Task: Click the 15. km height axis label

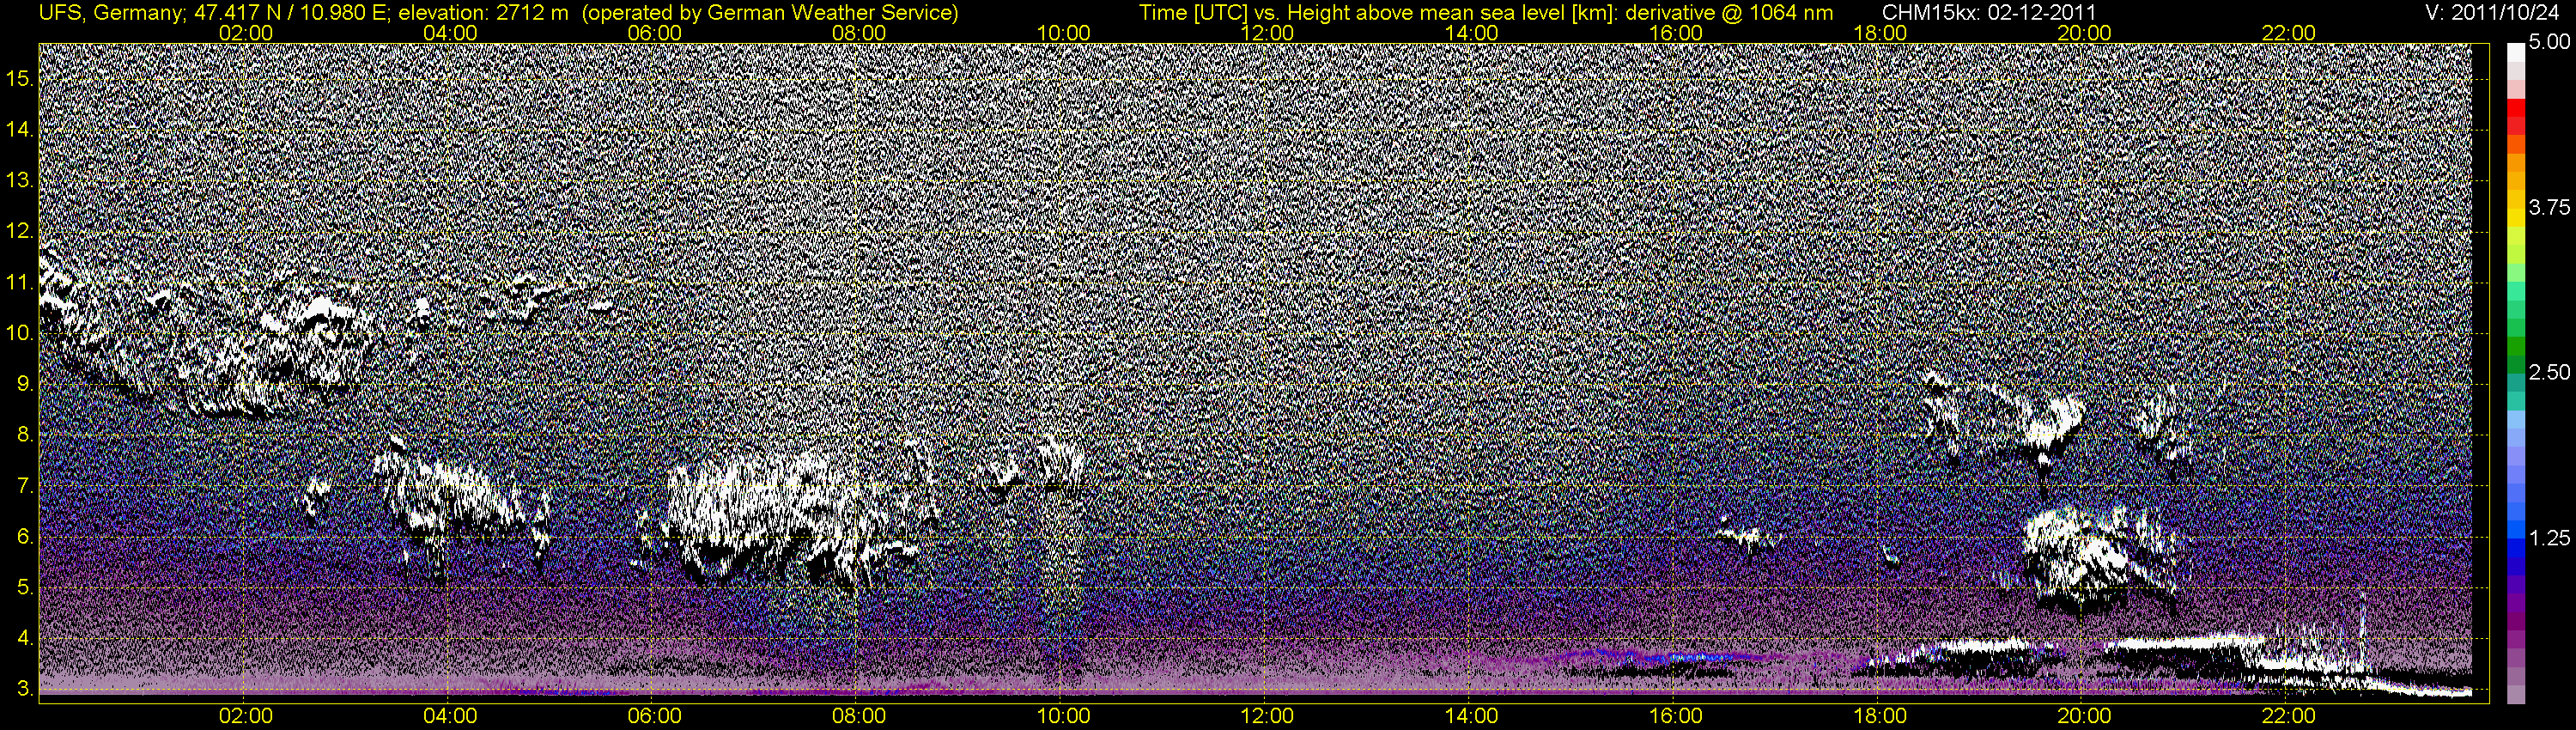Action: click(x=20, y=79)
